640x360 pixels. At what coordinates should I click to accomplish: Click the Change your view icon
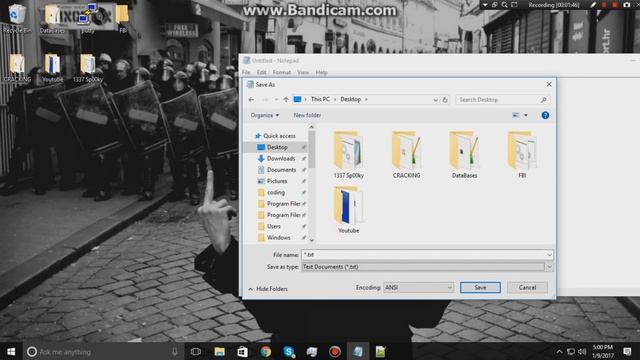pos(516,116)
